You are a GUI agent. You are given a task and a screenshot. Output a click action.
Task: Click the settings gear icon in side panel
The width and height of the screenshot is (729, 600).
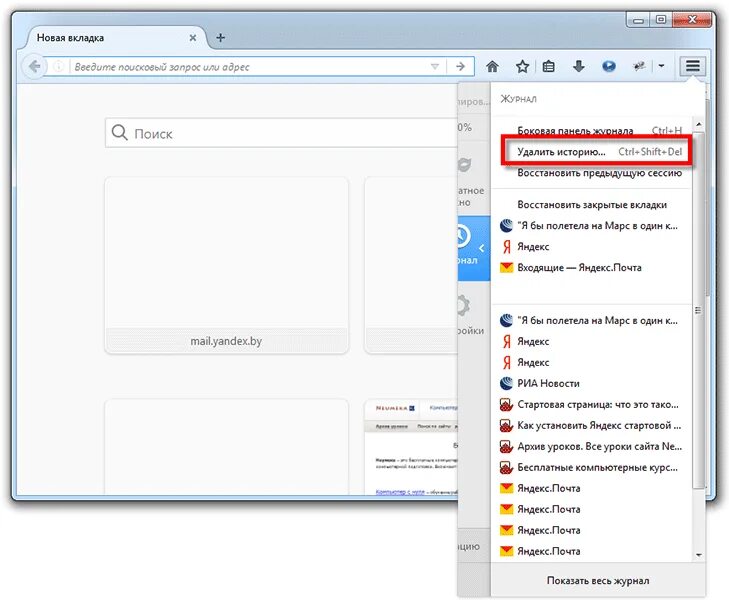pyautogui.click(x=466, y=305)
